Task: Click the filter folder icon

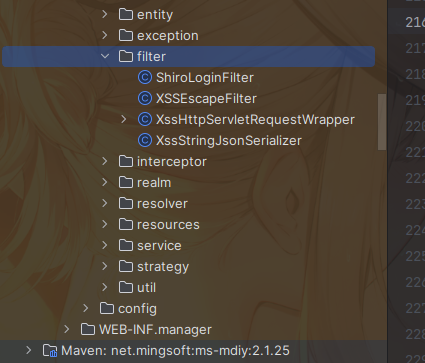Action: [126, 56]
